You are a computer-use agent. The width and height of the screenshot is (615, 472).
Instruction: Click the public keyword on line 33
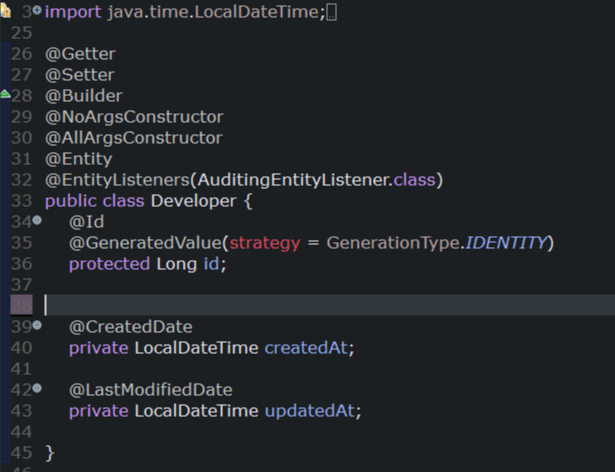tap(71, 201)
